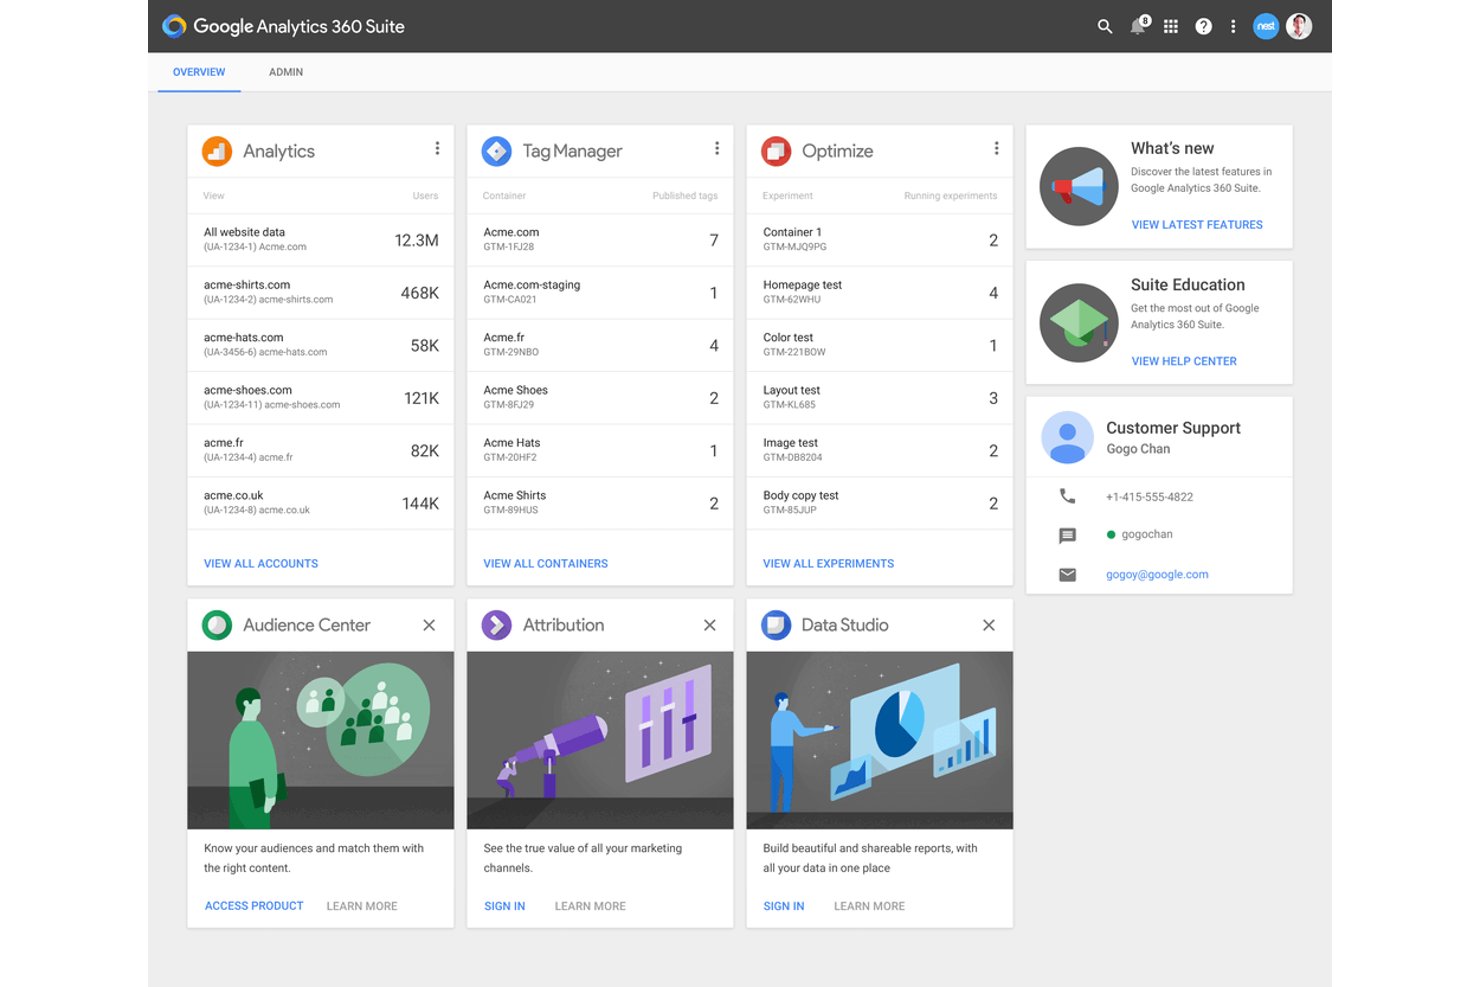Click the blue Tag Manager product icon

[x=497, y=151]
